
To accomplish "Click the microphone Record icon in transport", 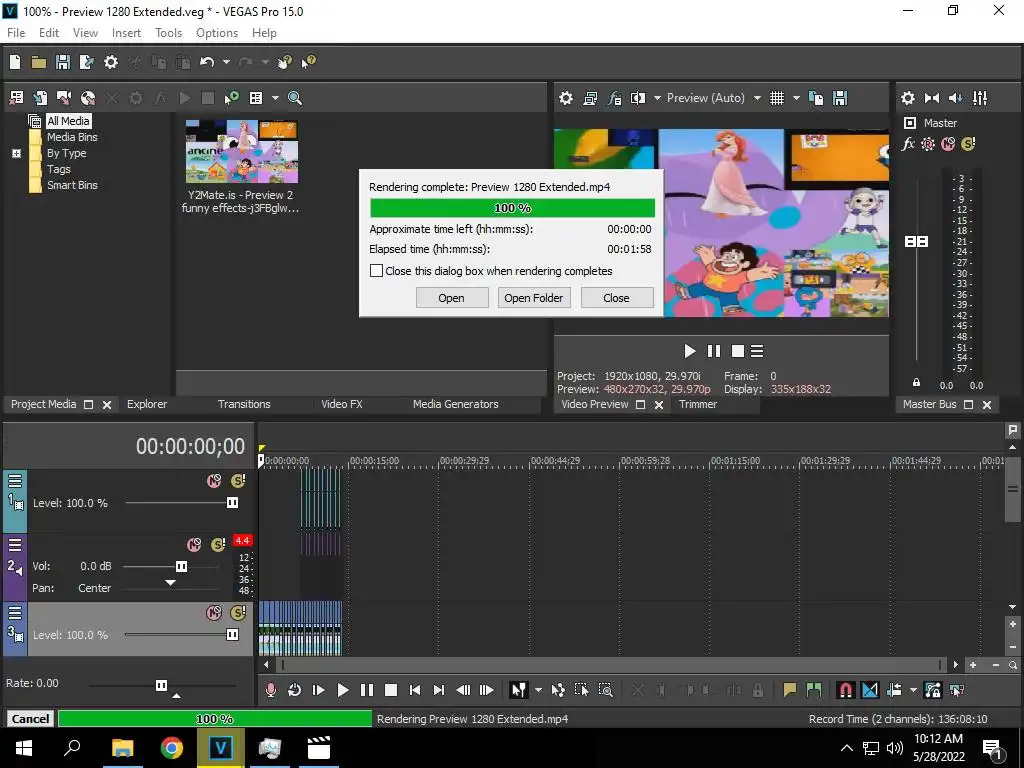I will [x=270, y=690].
